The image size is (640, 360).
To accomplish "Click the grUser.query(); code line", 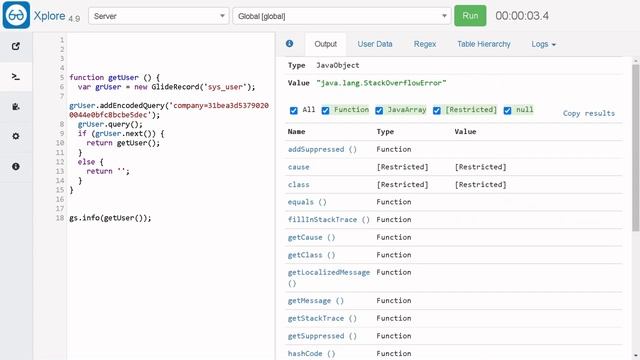I will click(x=110, y=124).
